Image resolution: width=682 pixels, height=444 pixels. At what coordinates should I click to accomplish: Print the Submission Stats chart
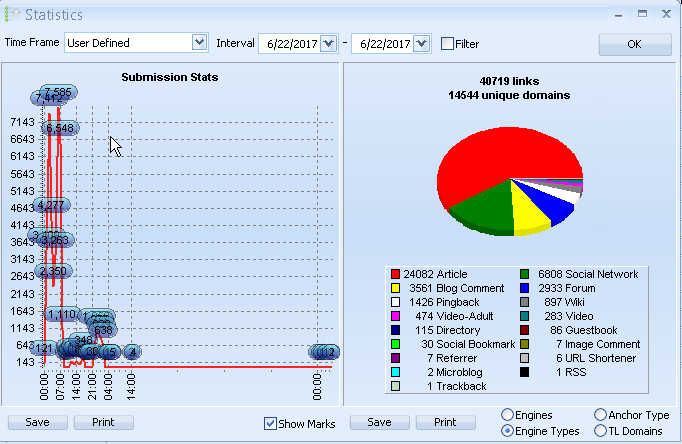pos(104,422)
